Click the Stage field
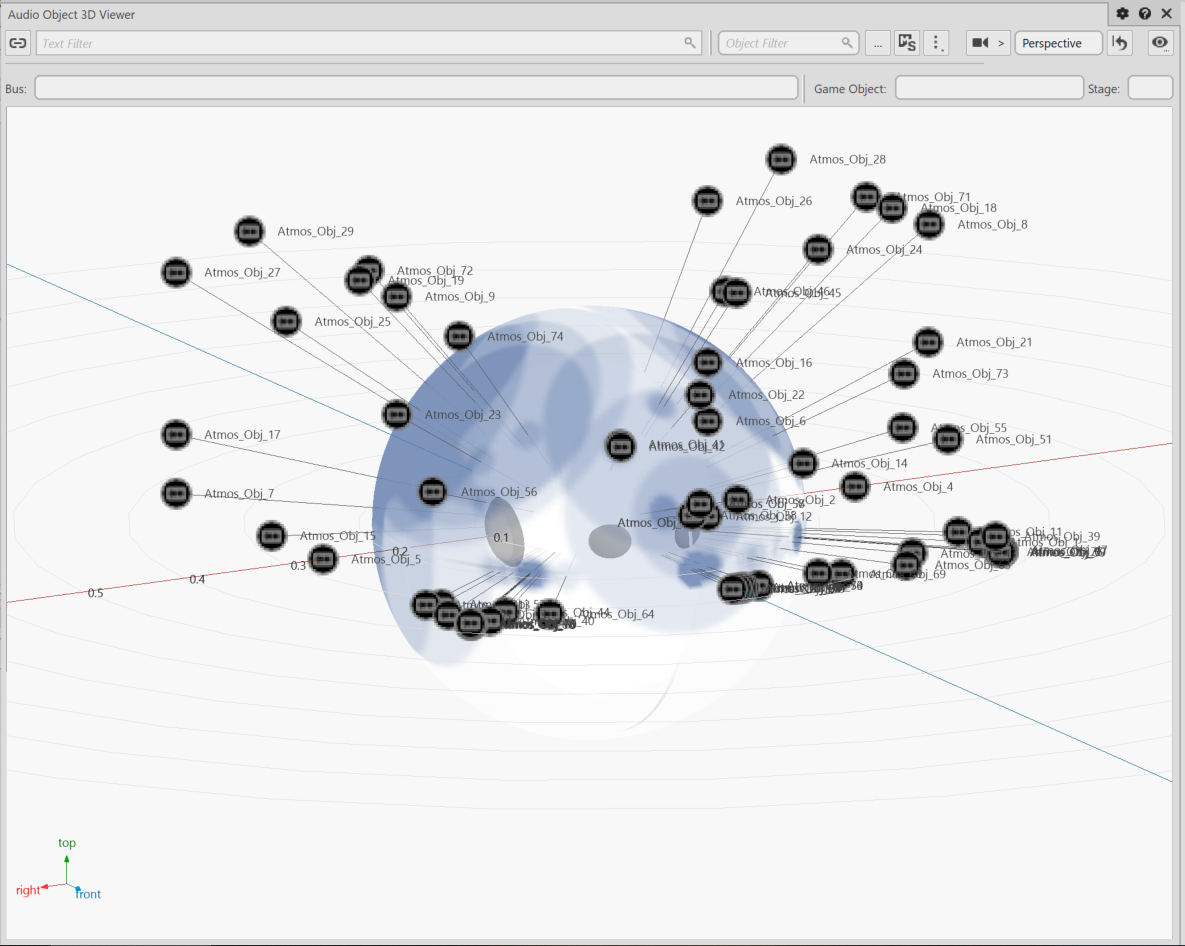The width and height of the screenshot is (1185, 946). point(1150,88)
